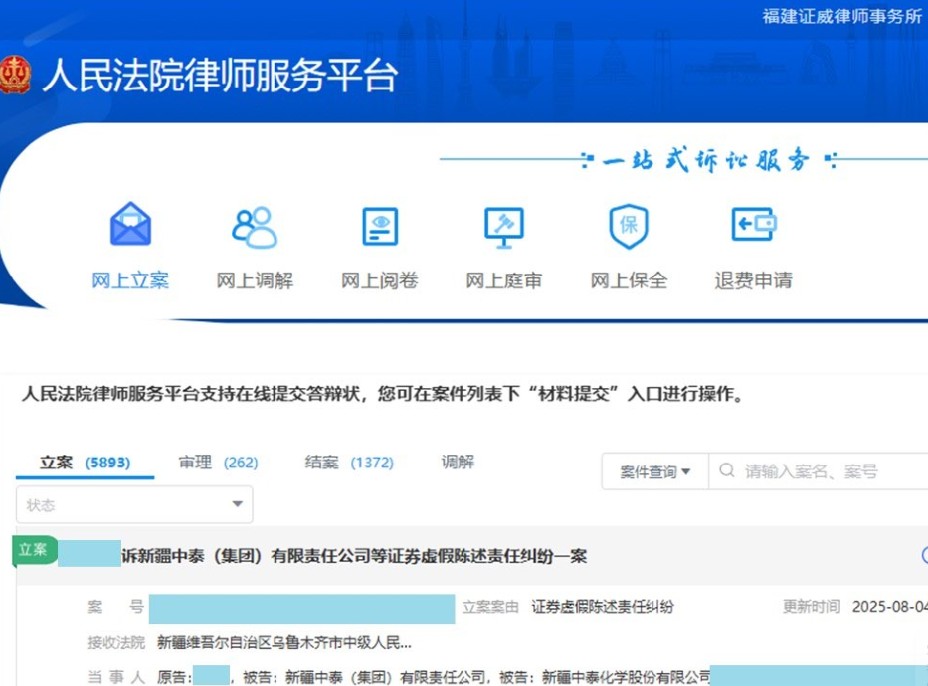Click the 网上立案 label

(x=130, y=280)
